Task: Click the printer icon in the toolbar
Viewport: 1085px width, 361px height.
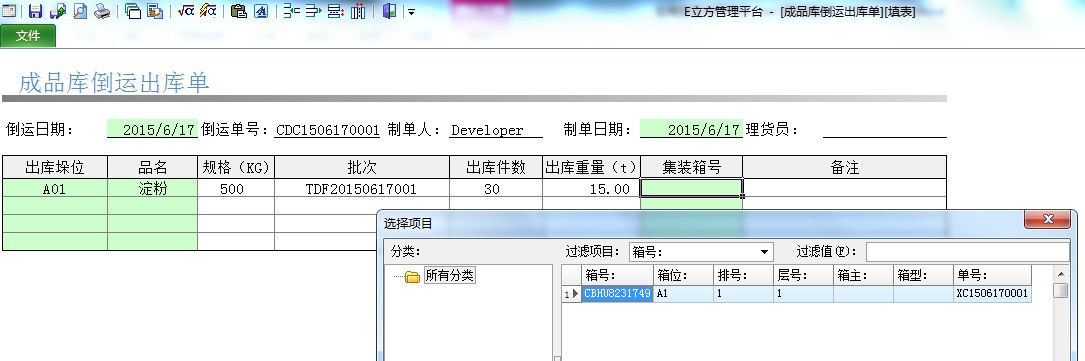Action: (x=102, y=11)
